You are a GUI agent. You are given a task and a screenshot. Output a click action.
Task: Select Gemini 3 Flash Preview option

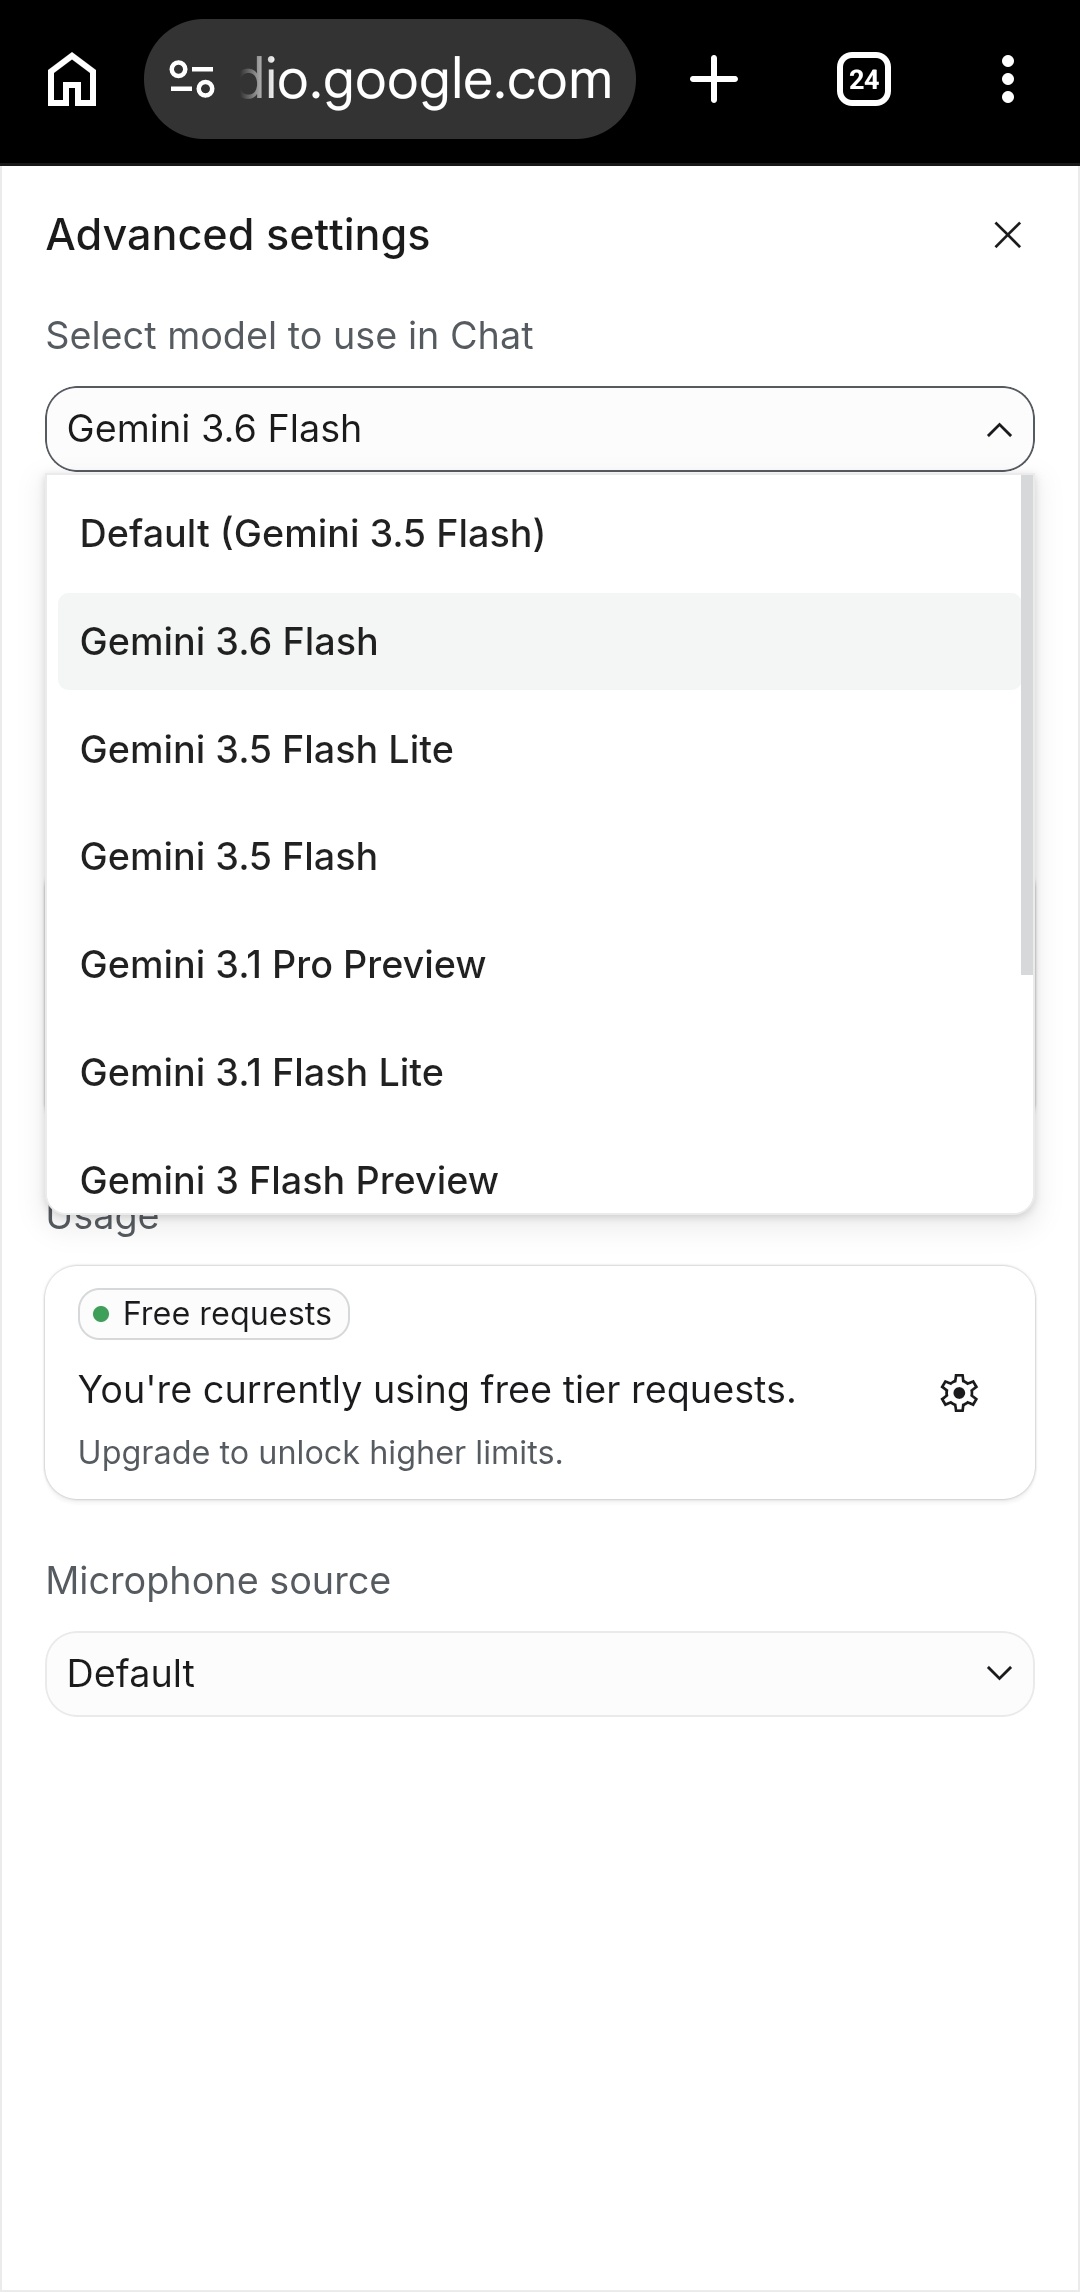[539, 1180]
